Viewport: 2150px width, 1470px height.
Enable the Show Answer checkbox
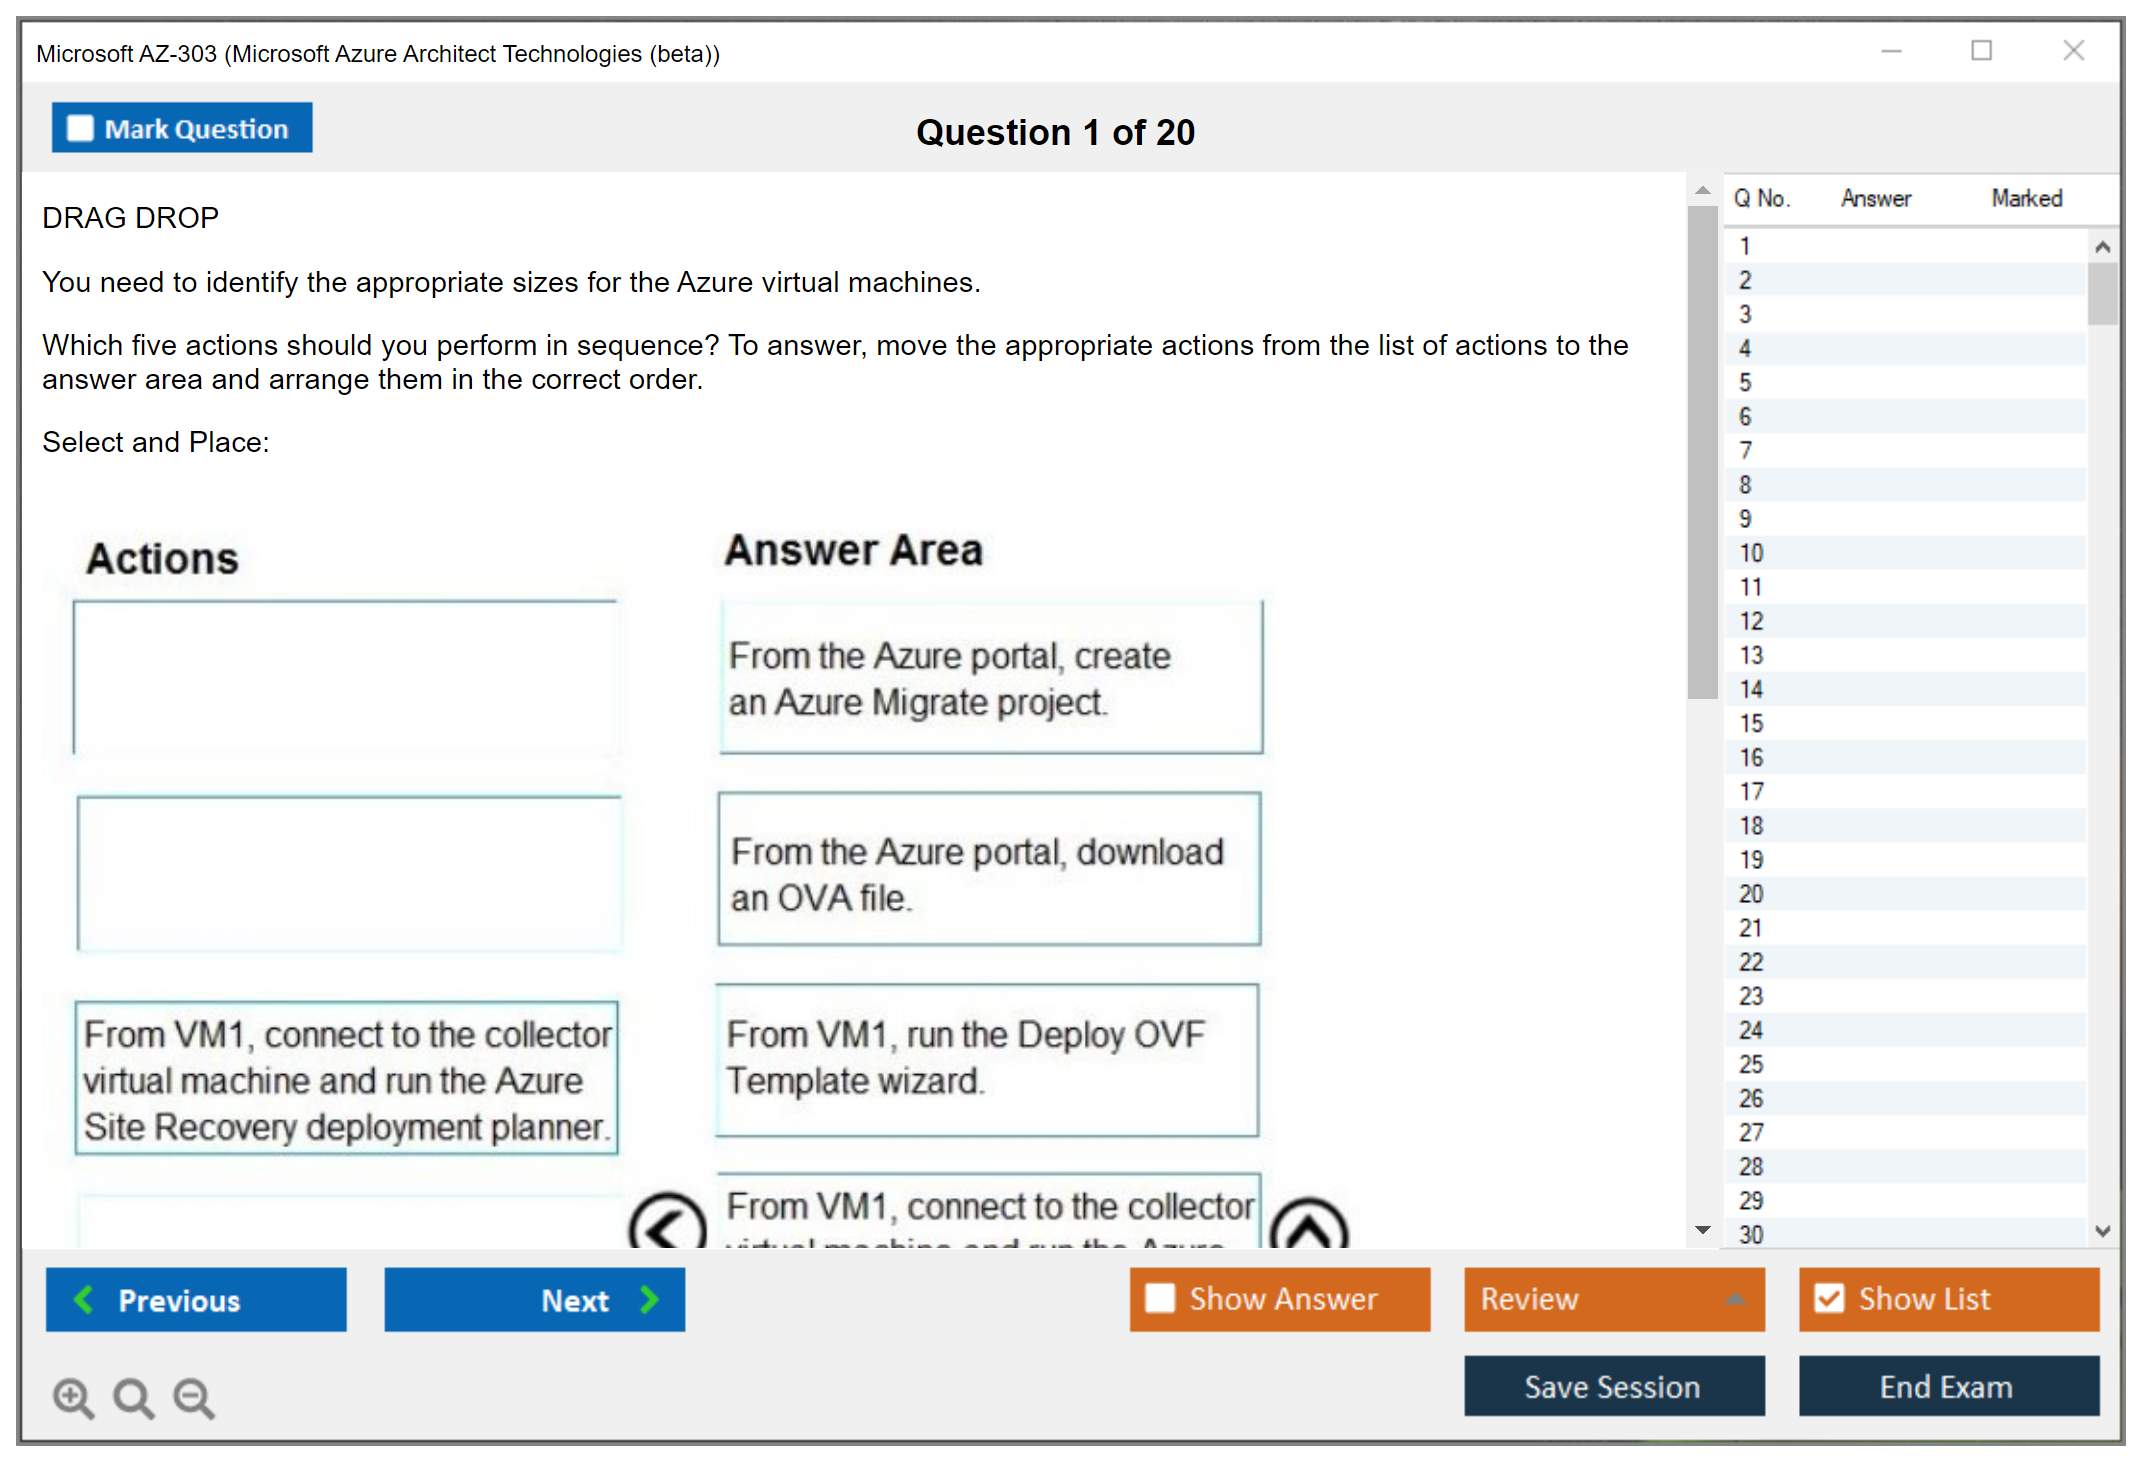pos(1160,1298)
